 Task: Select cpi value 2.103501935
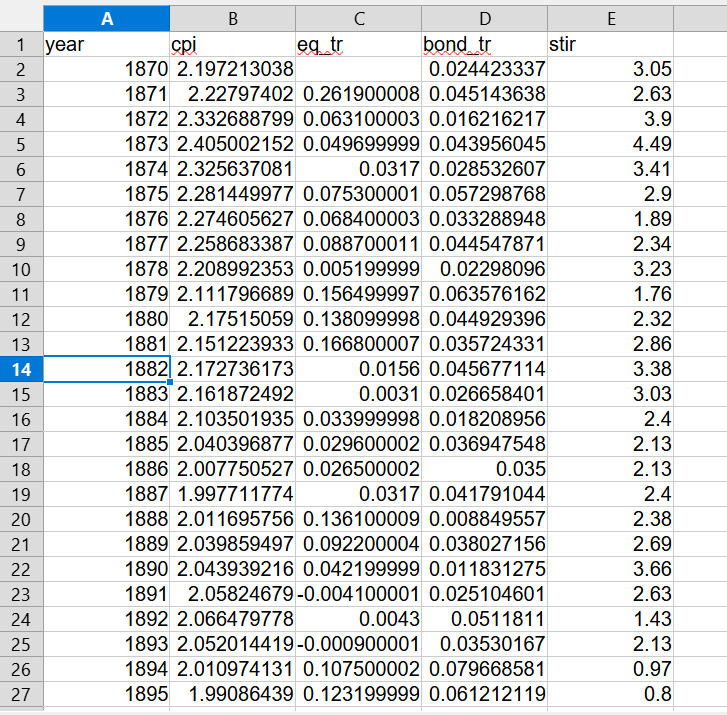pos(233,420)
